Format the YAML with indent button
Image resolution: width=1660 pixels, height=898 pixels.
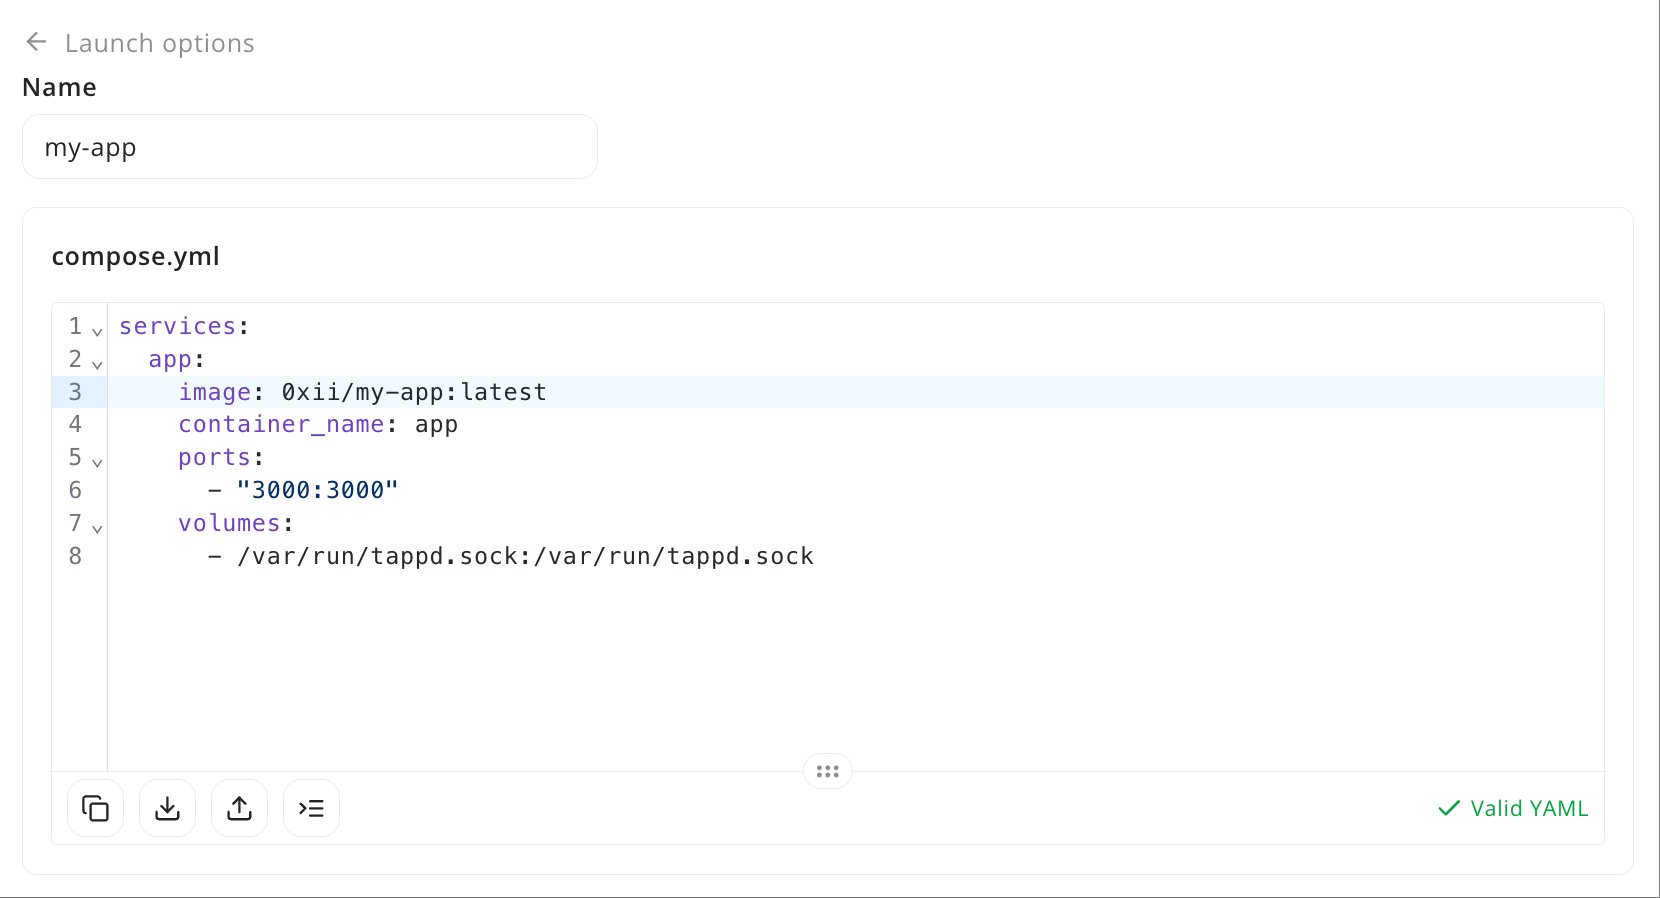311,808
